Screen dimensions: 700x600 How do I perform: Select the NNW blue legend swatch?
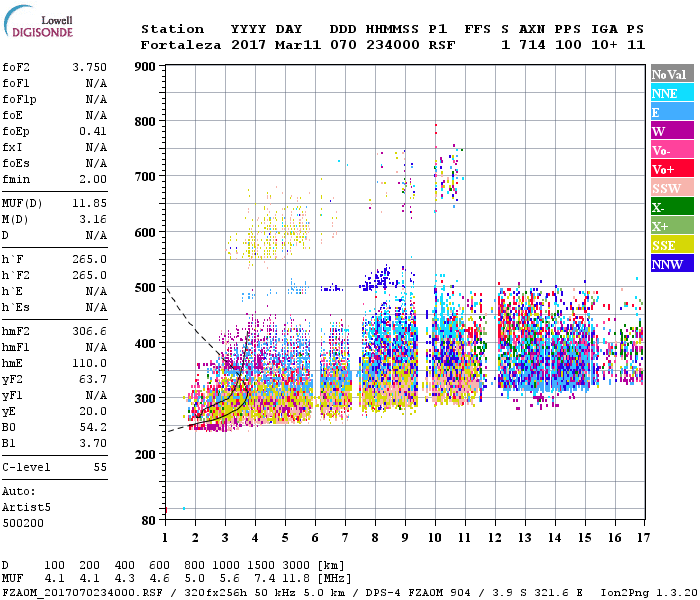(x=672, y=264)
